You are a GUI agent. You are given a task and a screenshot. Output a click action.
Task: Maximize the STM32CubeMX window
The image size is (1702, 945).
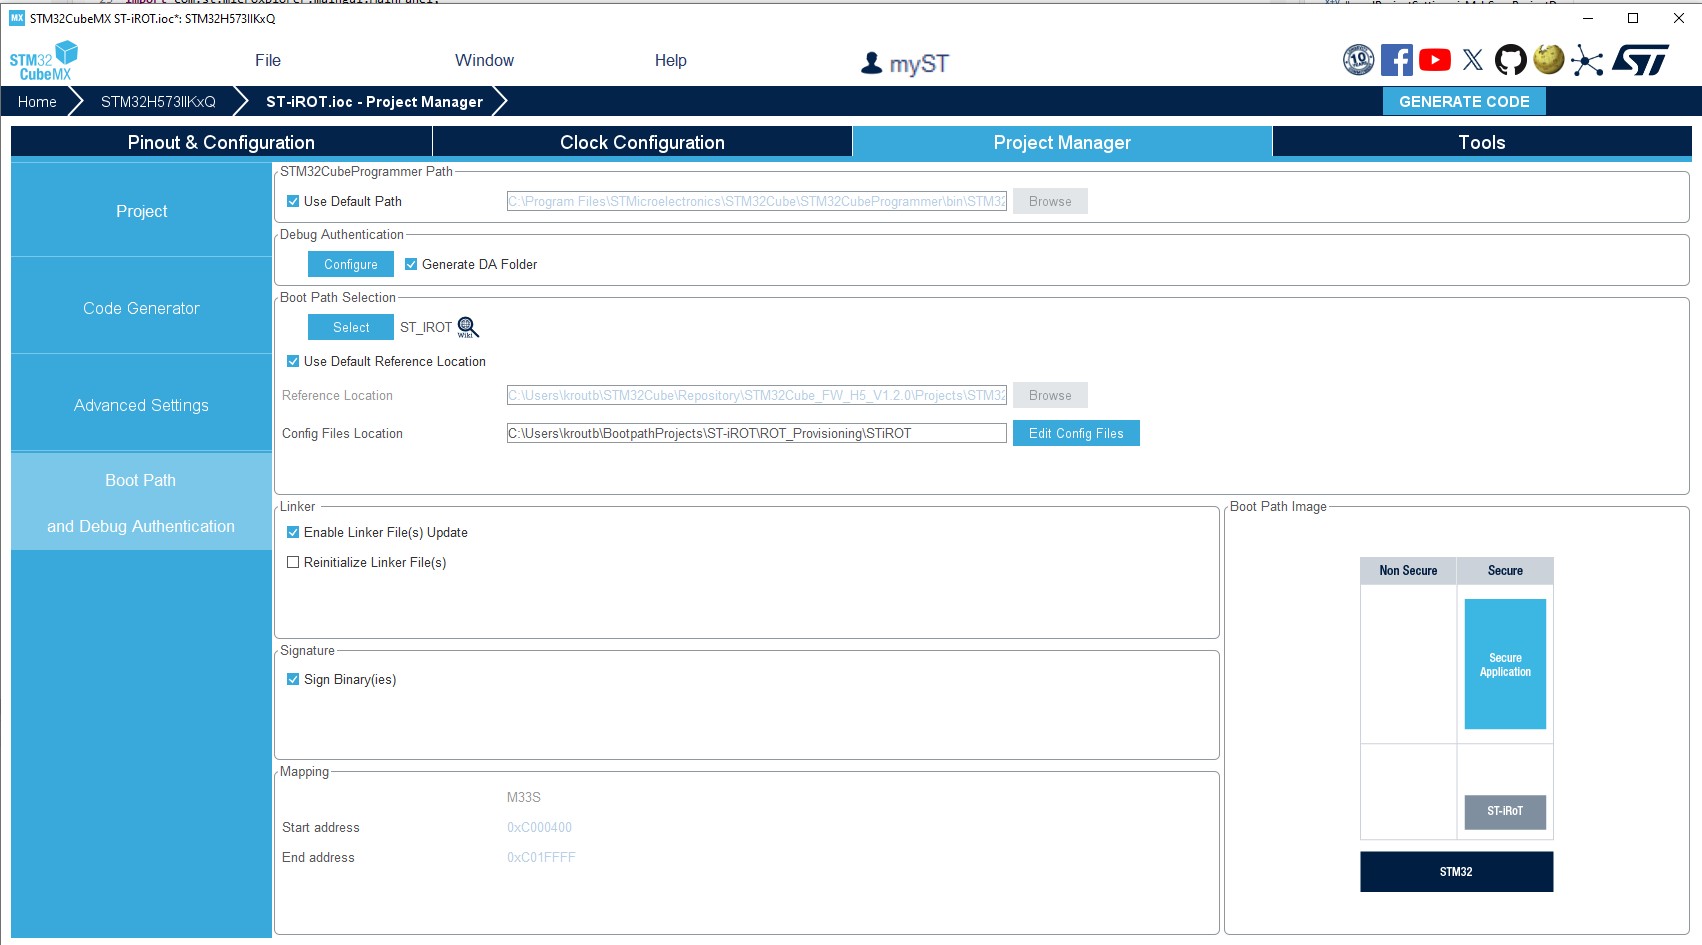(x=1633, y=18)
